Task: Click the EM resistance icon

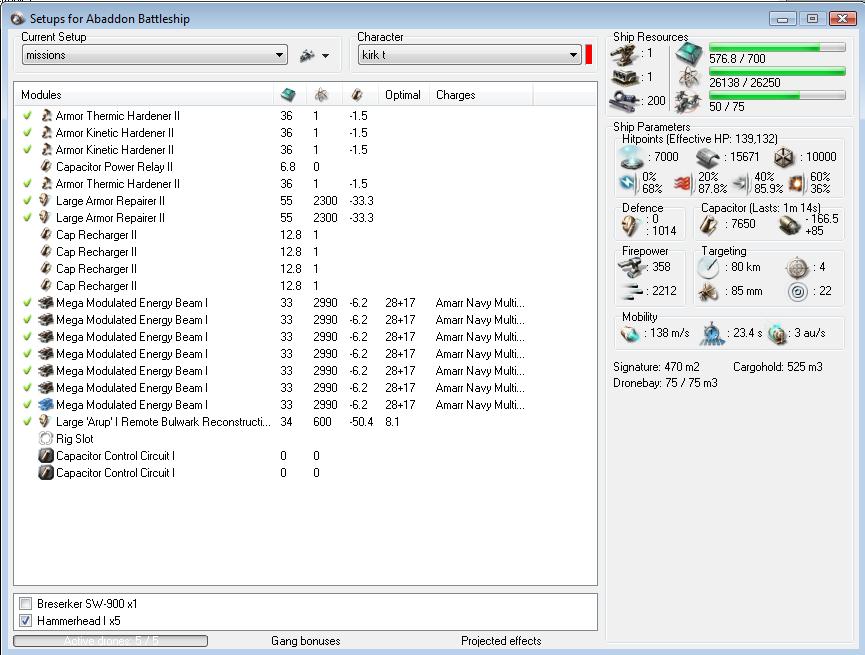Action: click(627, 183)
